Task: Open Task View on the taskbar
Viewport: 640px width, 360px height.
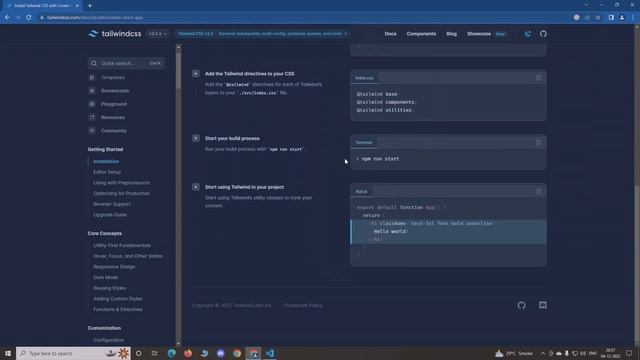Action: pyautogui.click(x=154, y=353)
